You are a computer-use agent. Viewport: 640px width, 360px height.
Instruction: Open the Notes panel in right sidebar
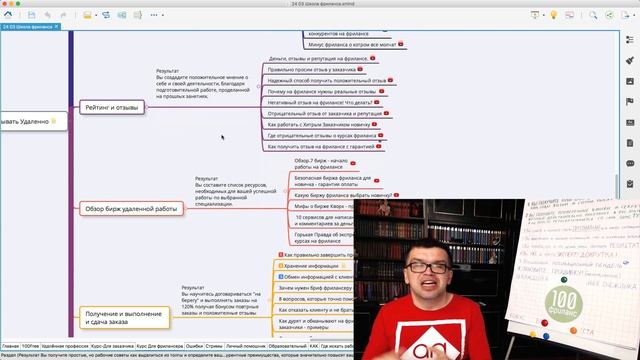(x=630, y=143)
